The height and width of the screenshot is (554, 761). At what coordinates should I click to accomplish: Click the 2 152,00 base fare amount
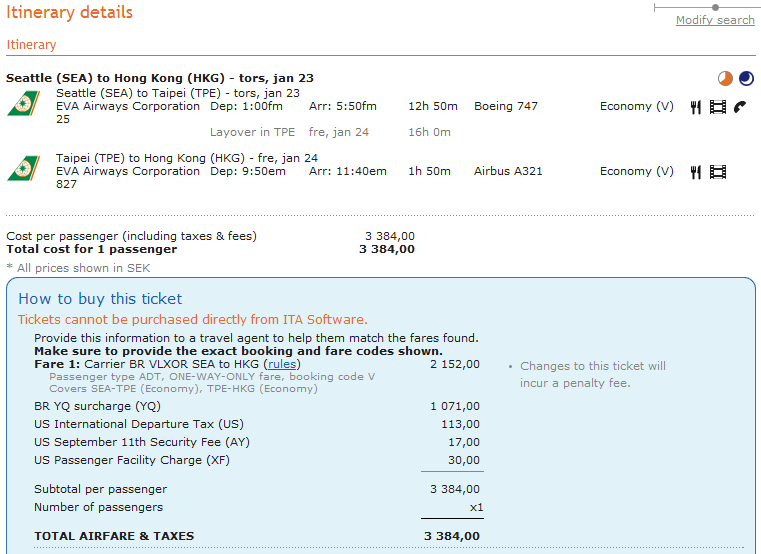tap(455, 364)
